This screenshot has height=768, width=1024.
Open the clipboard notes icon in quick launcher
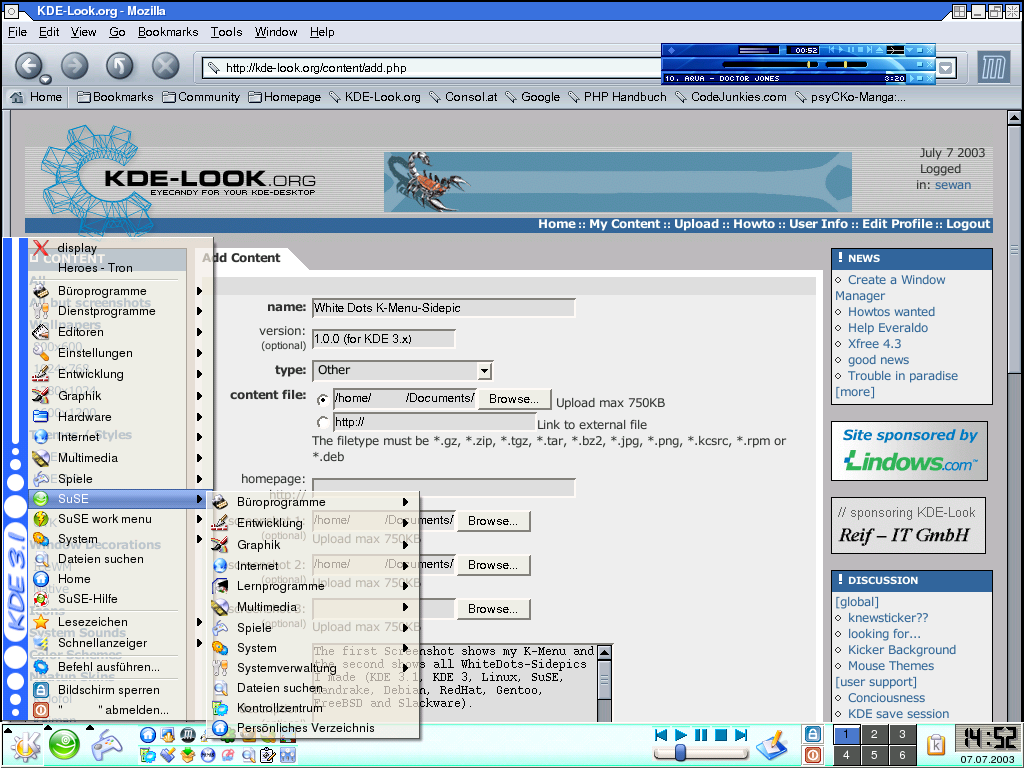click(x=268, y=756)
